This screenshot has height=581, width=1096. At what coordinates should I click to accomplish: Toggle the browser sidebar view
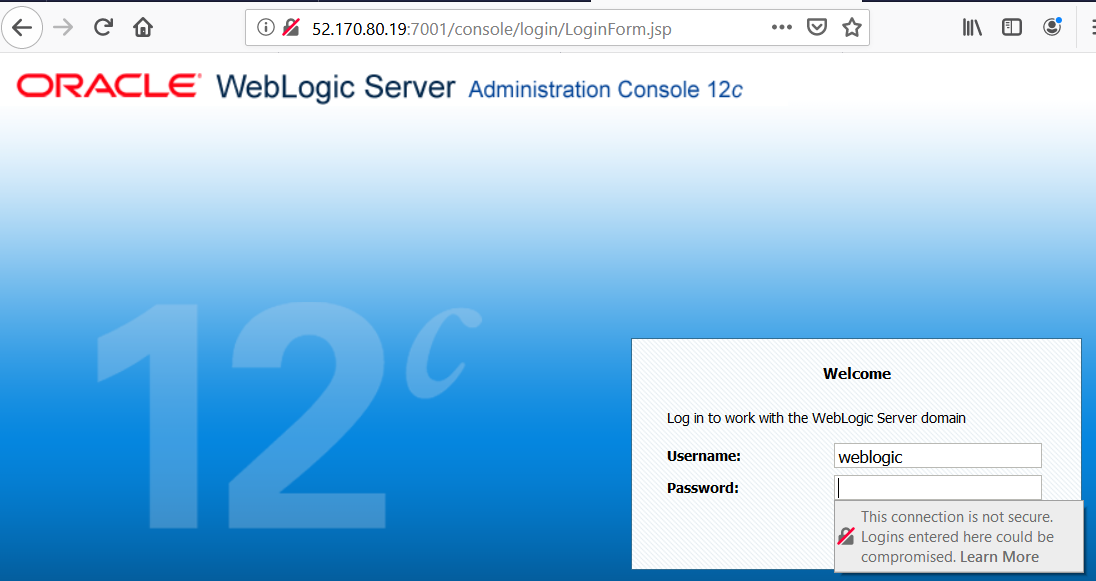click(1011, 28)
